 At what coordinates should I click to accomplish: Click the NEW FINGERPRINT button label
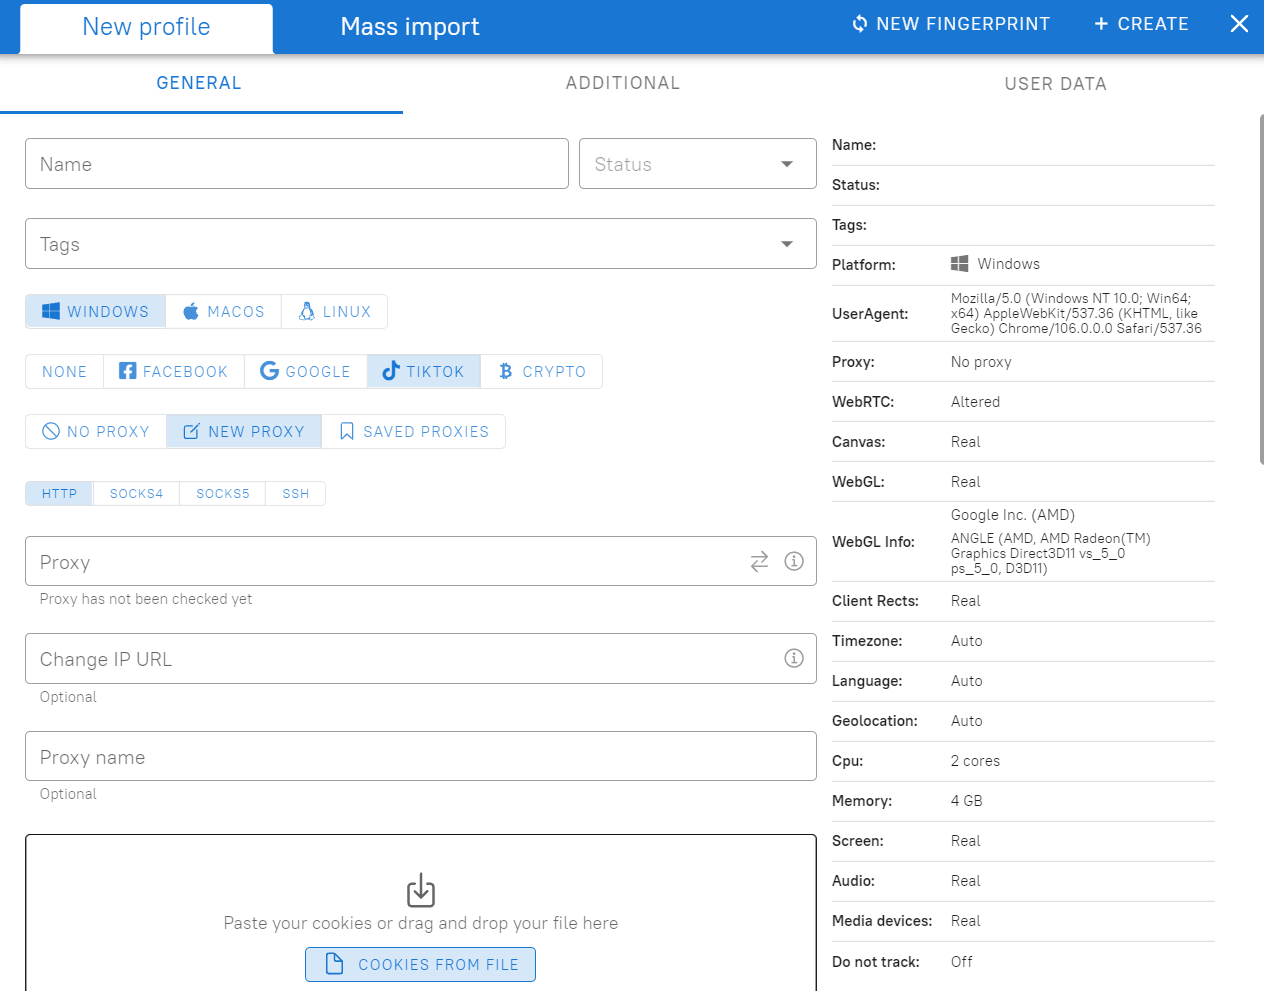tap(963, 24)
